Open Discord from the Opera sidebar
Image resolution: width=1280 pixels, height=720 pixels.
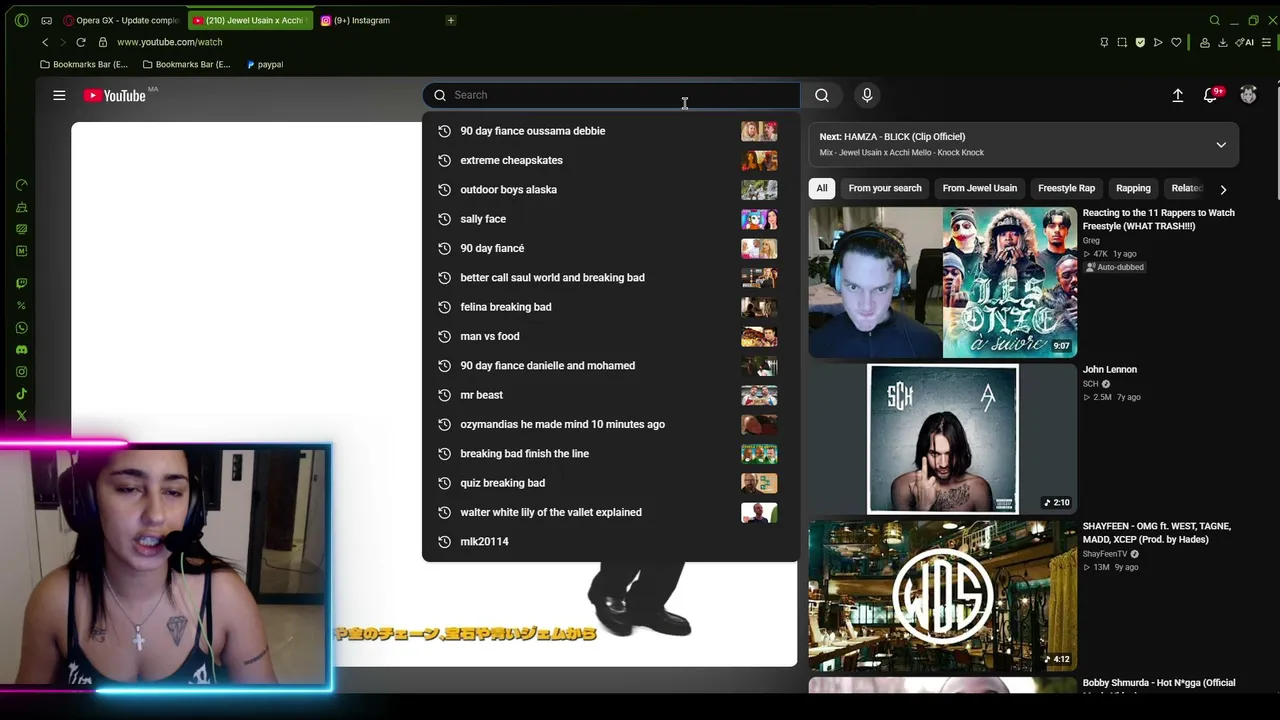(x=22, y=350)
